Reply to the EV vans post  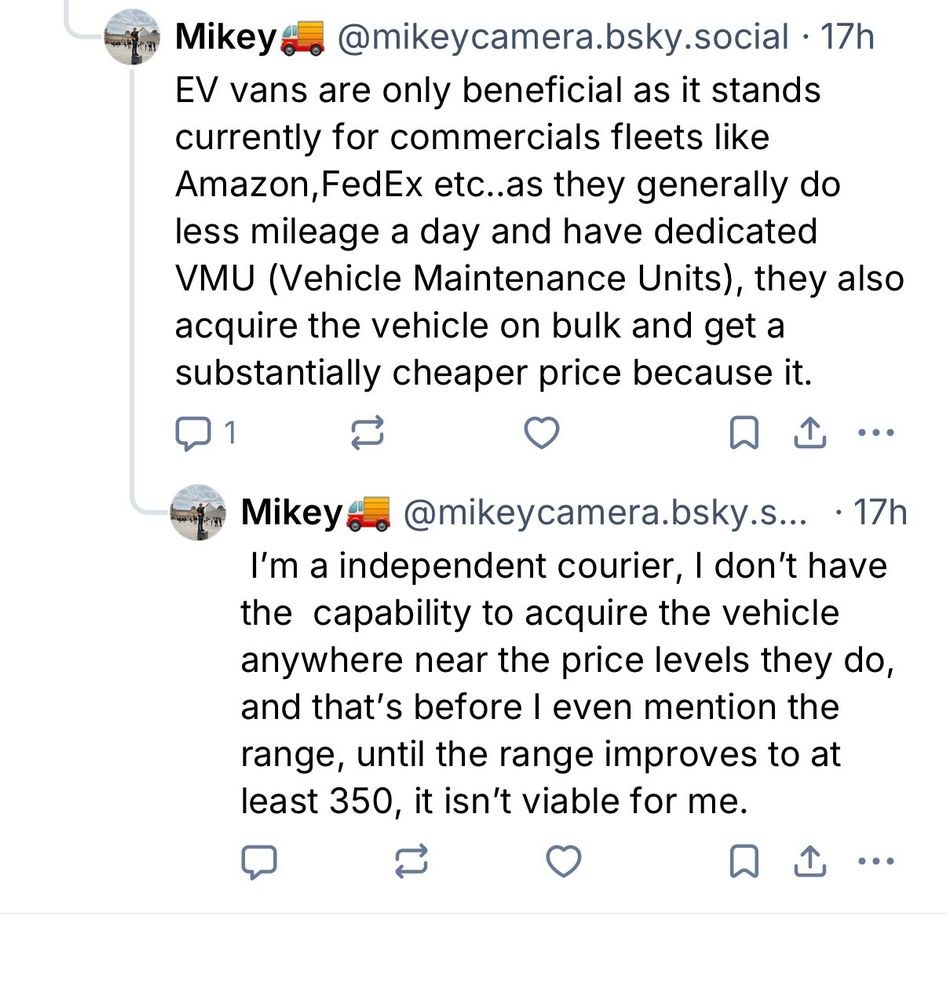(x=191, y=433)
